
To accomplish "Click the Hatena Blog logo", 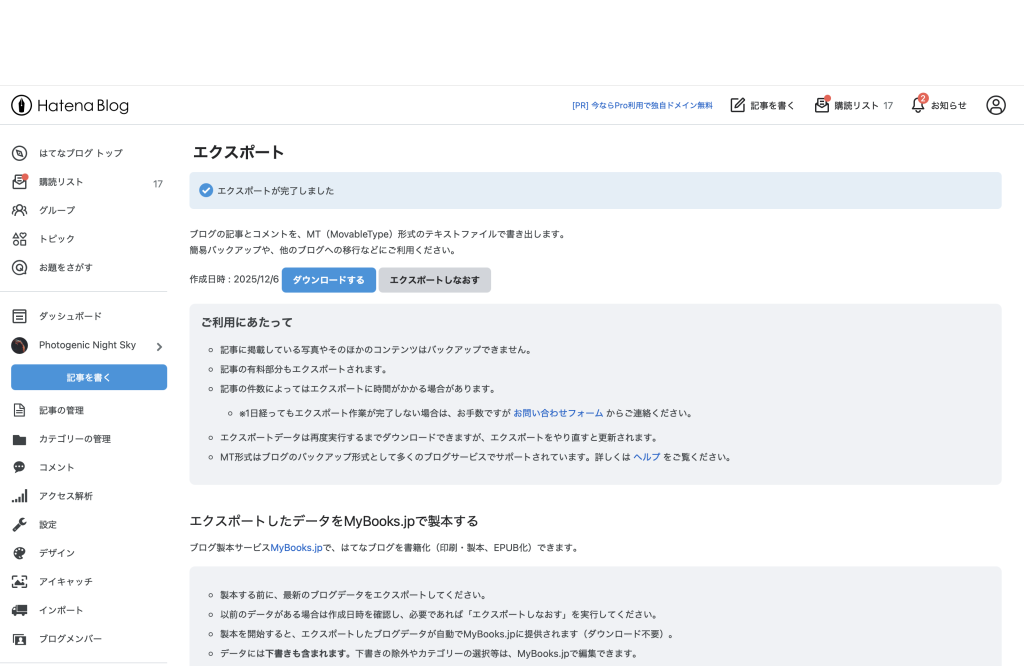I will (70, 105).
